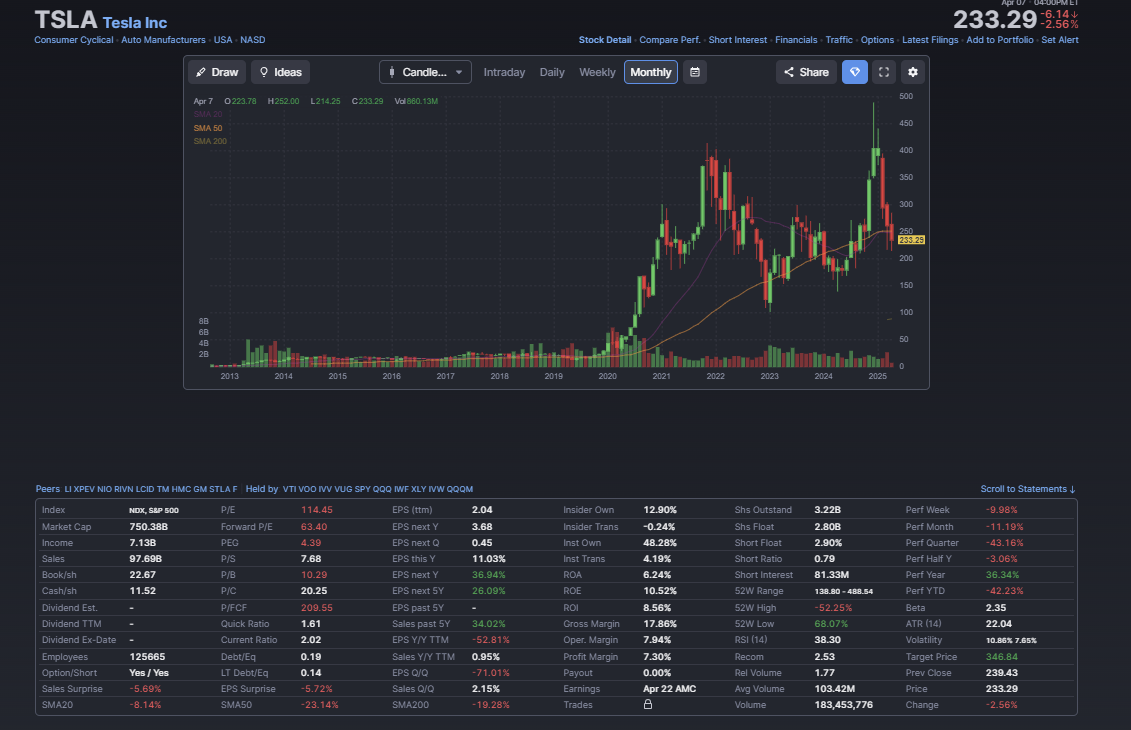This screenshot has width=1131, height=730.
Task: Switch to Daily timeframe
Action: [x=552, y=72]
